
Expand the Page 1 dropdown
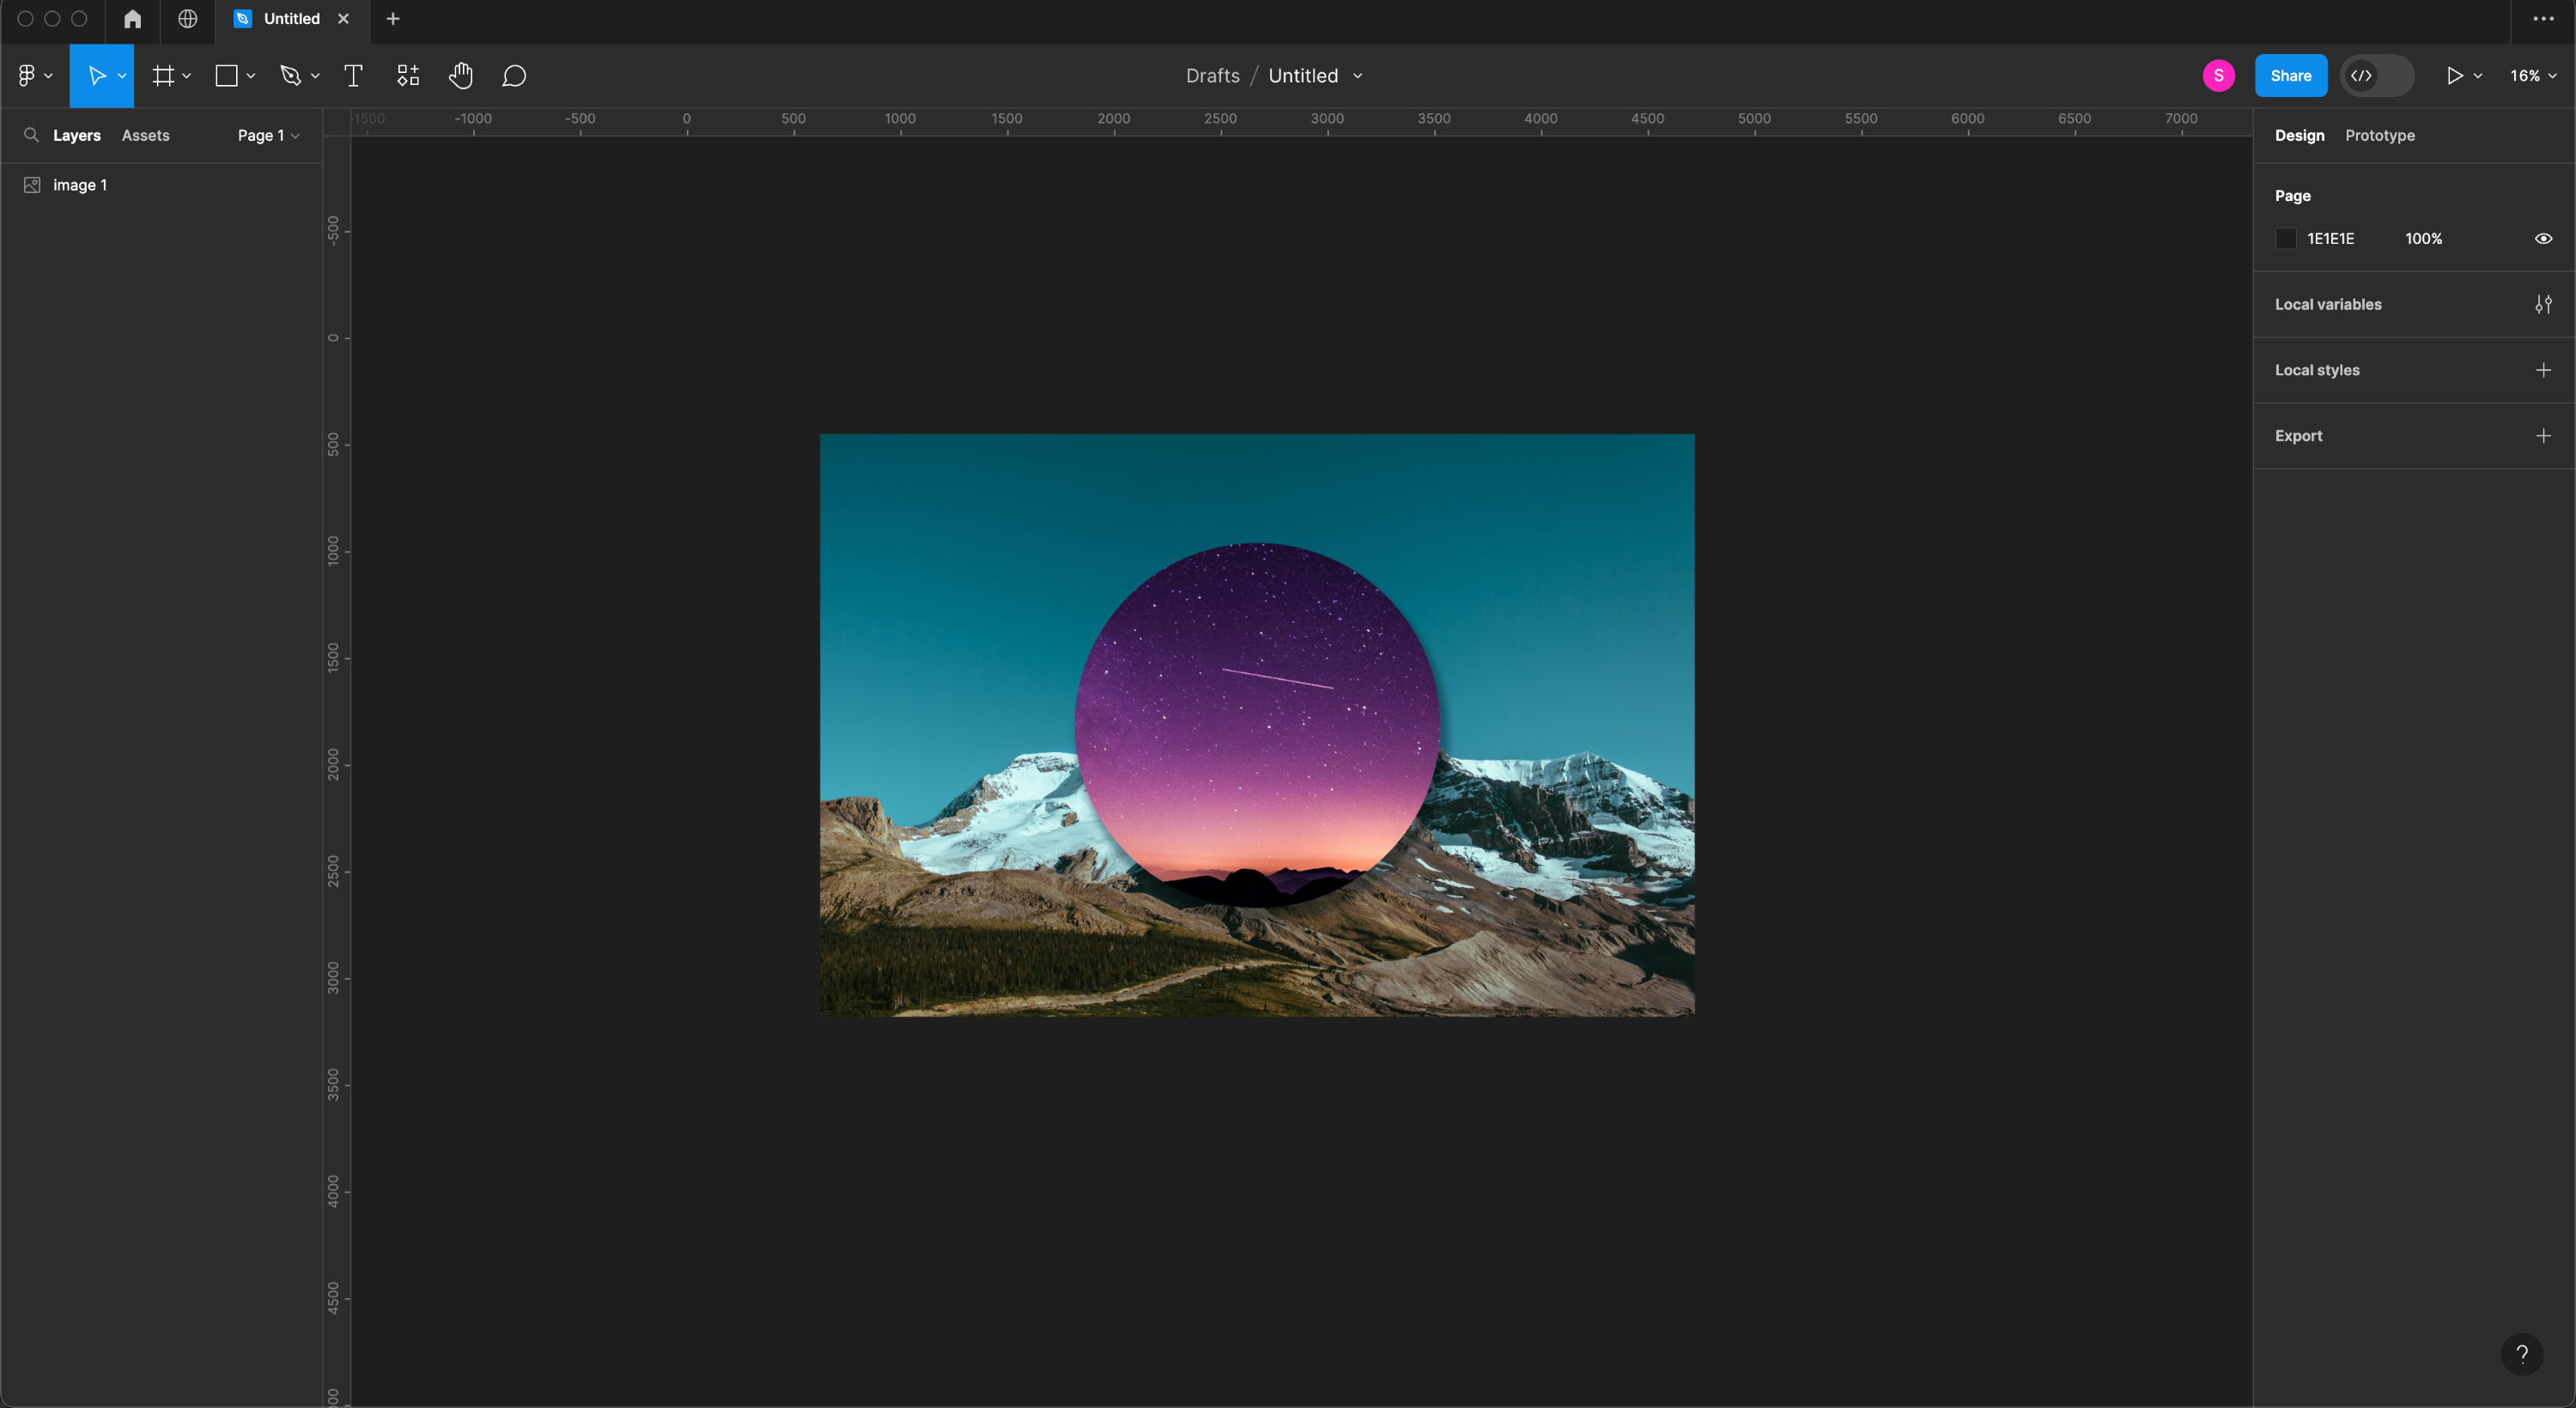pyautogui.click(x=268, y=135)
